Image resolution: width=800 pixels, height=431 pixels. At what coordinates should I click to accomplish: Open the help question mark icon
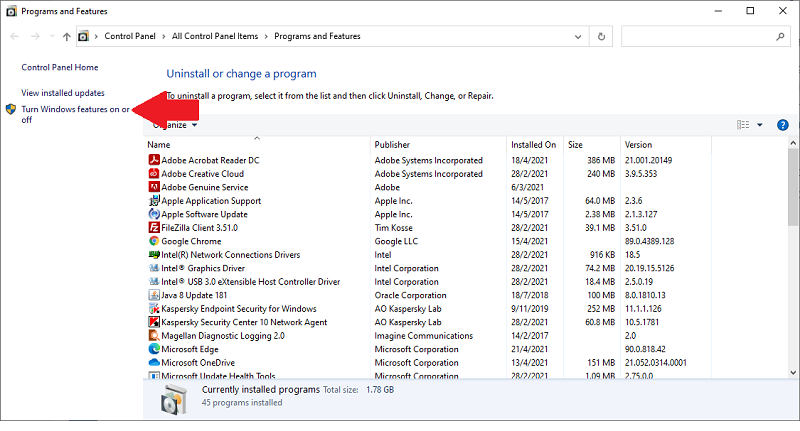(784, 125)
